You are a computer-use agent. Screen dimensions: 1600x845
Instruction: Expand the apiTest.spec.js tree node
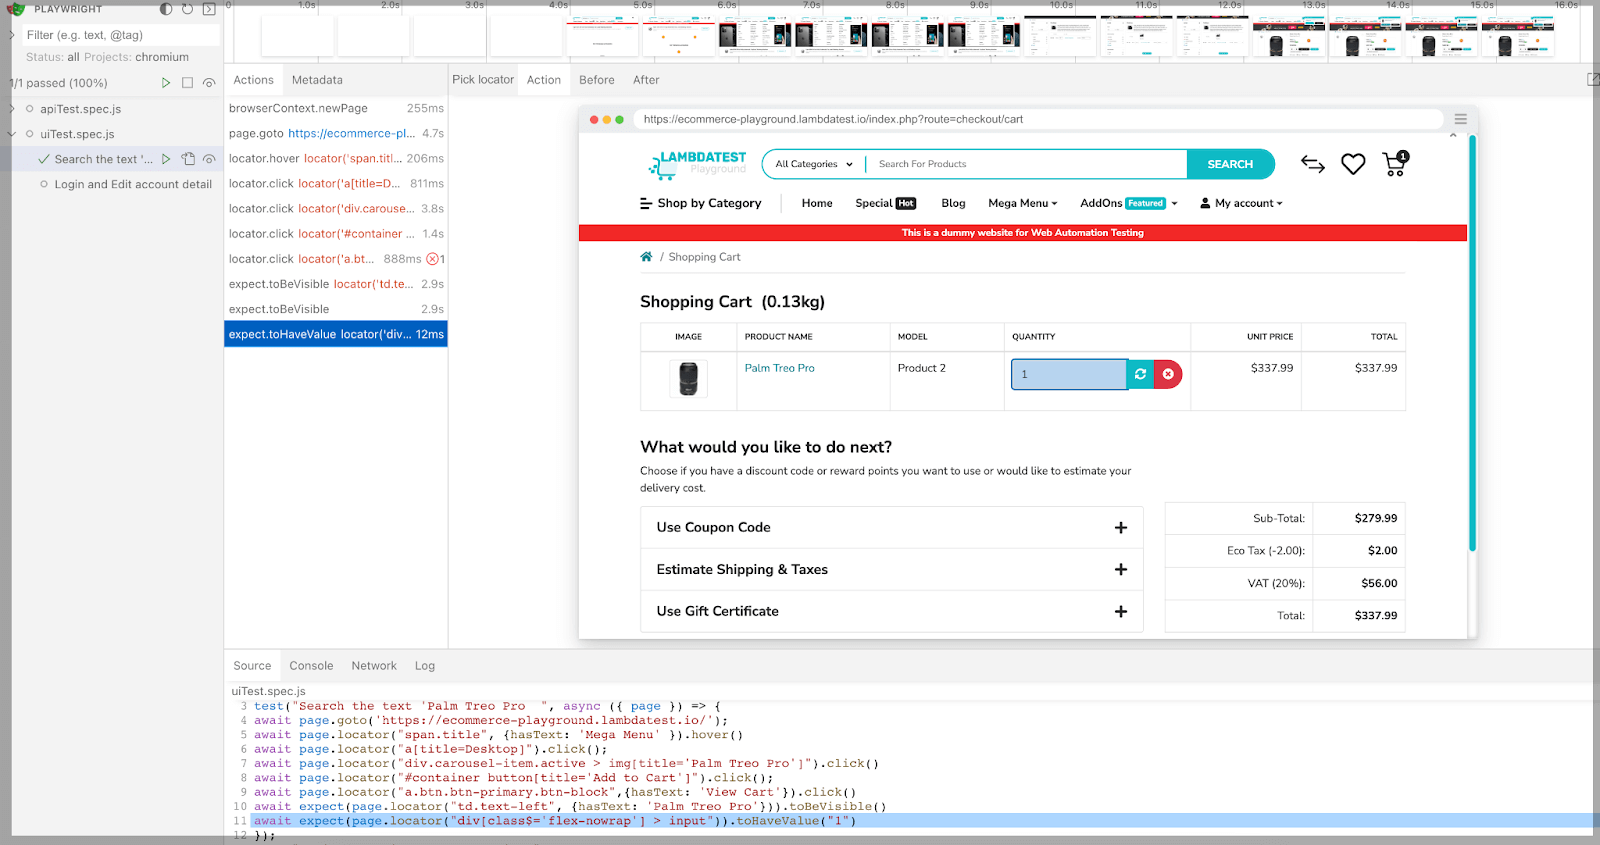pyautogui.click(x=12, y=109)
